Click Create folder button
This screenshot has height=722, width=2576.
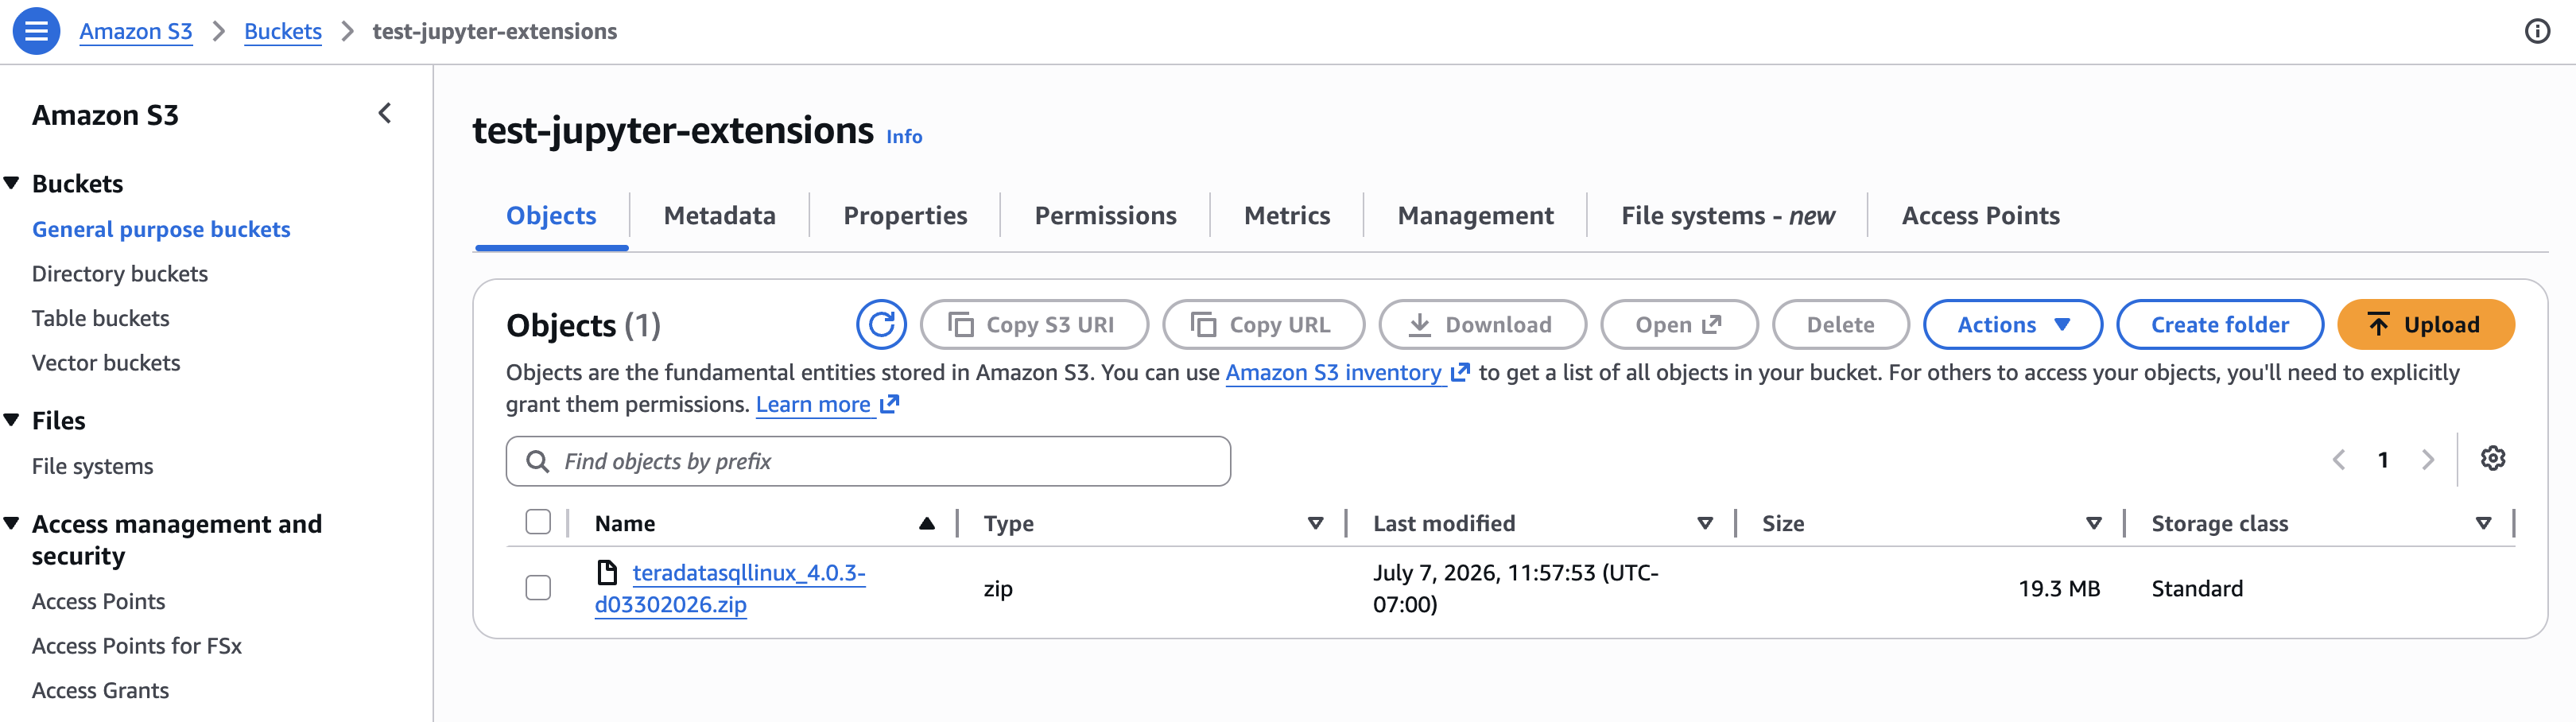[x=2219, y=324]
